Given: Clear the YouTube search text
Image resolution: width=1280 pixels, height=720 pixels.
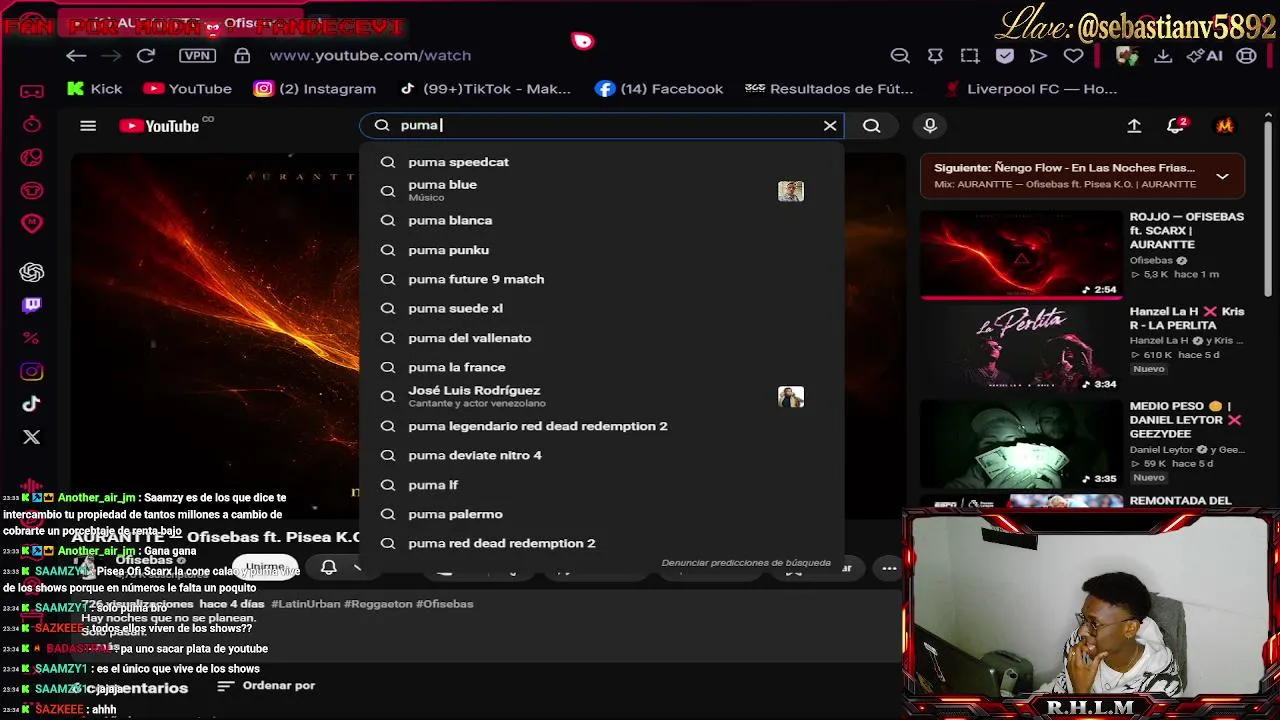Looking at the screenshot, I should (x=830, y=125).
